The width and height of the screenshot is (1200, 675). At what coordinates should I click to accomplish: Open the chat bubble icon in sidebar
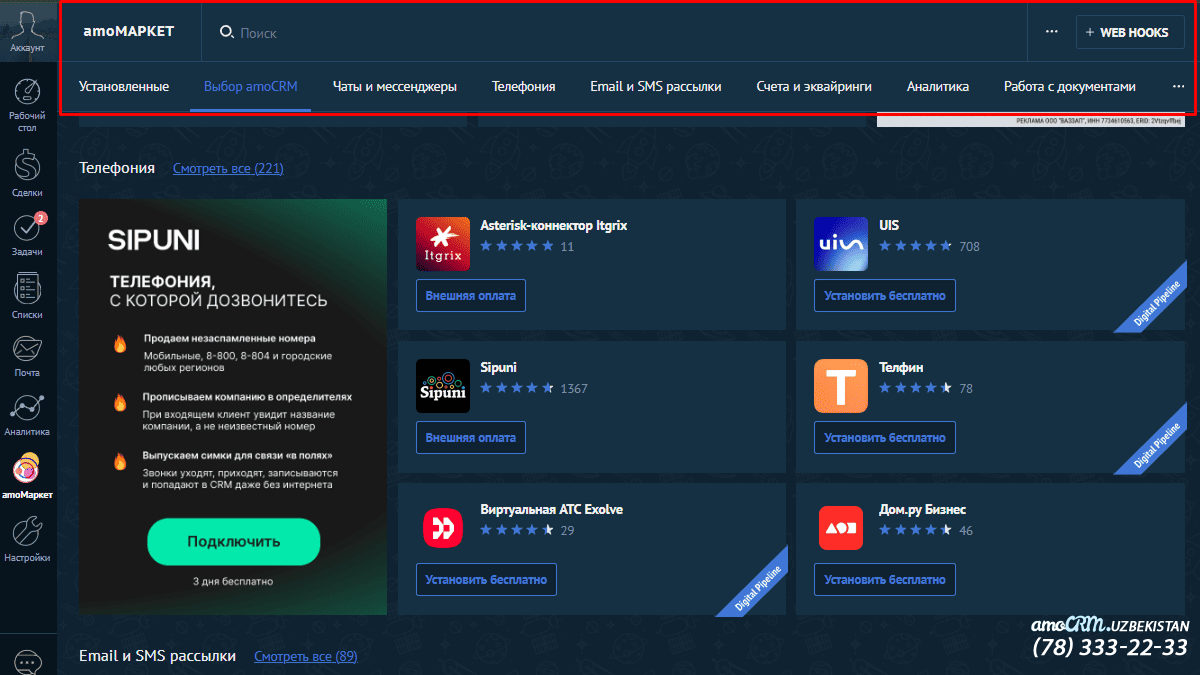28,663
